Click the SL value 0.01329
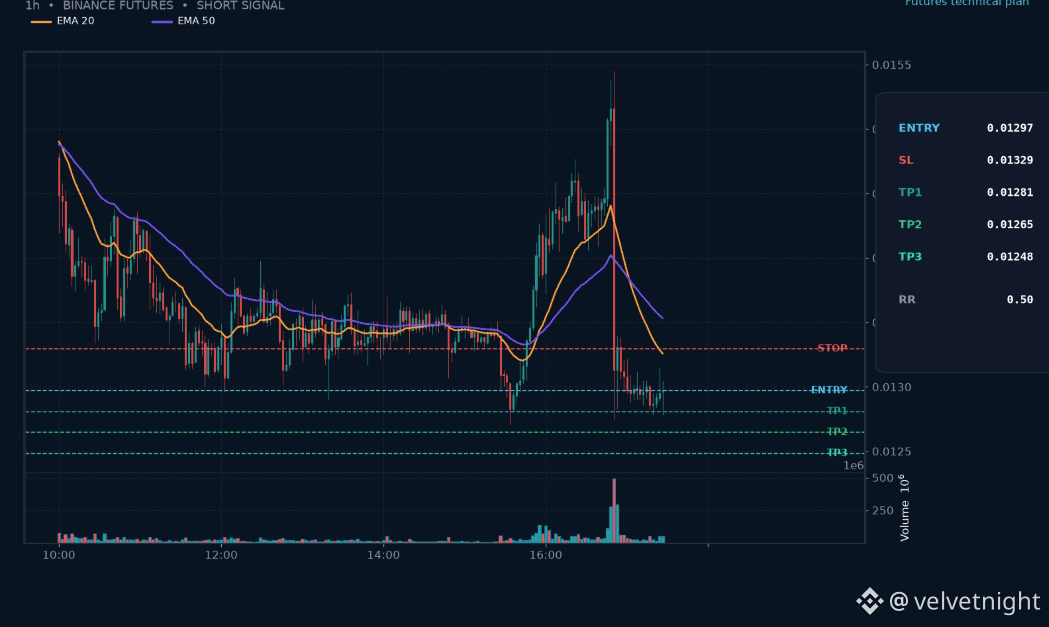The image size is (1049, 627). pyautogui.click(x=1010, y=160)
